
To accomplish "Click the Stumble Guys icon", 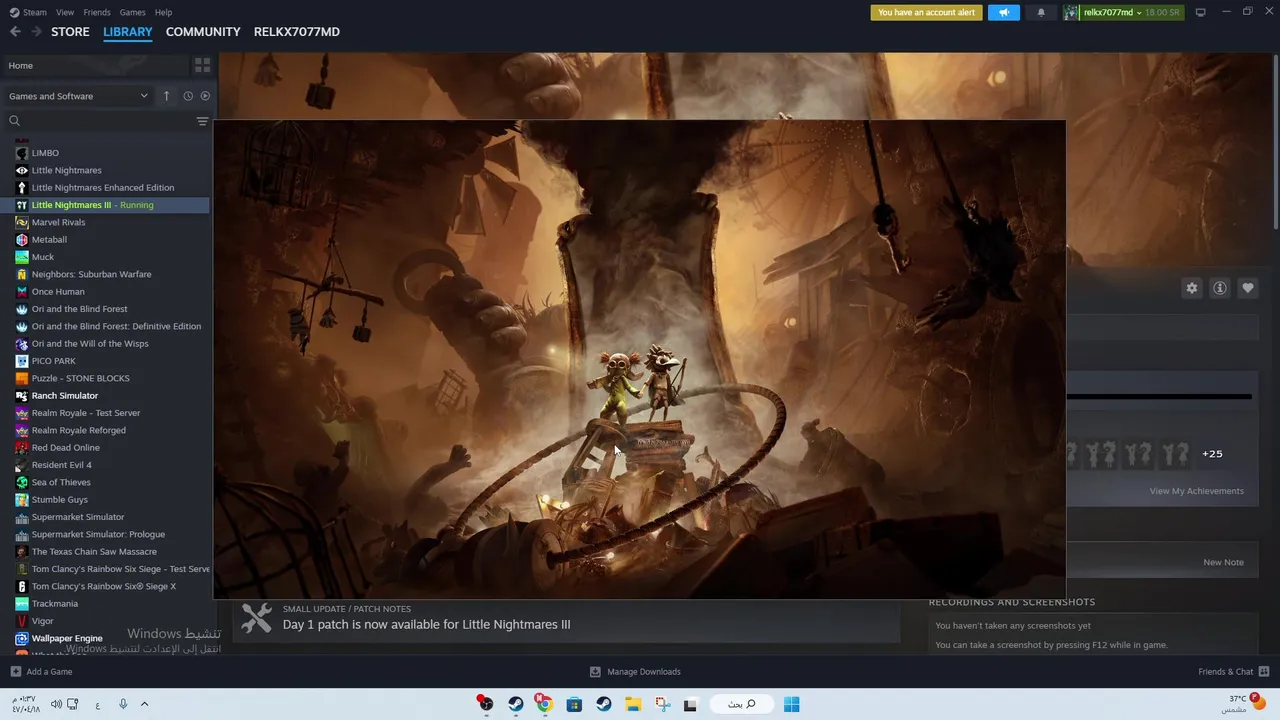I will click(x=22, y=500).
